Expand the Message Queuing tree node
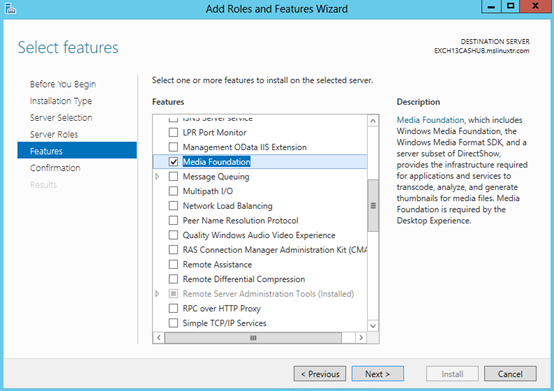The height and width of the screenshot is (391, 554). pyautogui.click(x=158, y=176)
